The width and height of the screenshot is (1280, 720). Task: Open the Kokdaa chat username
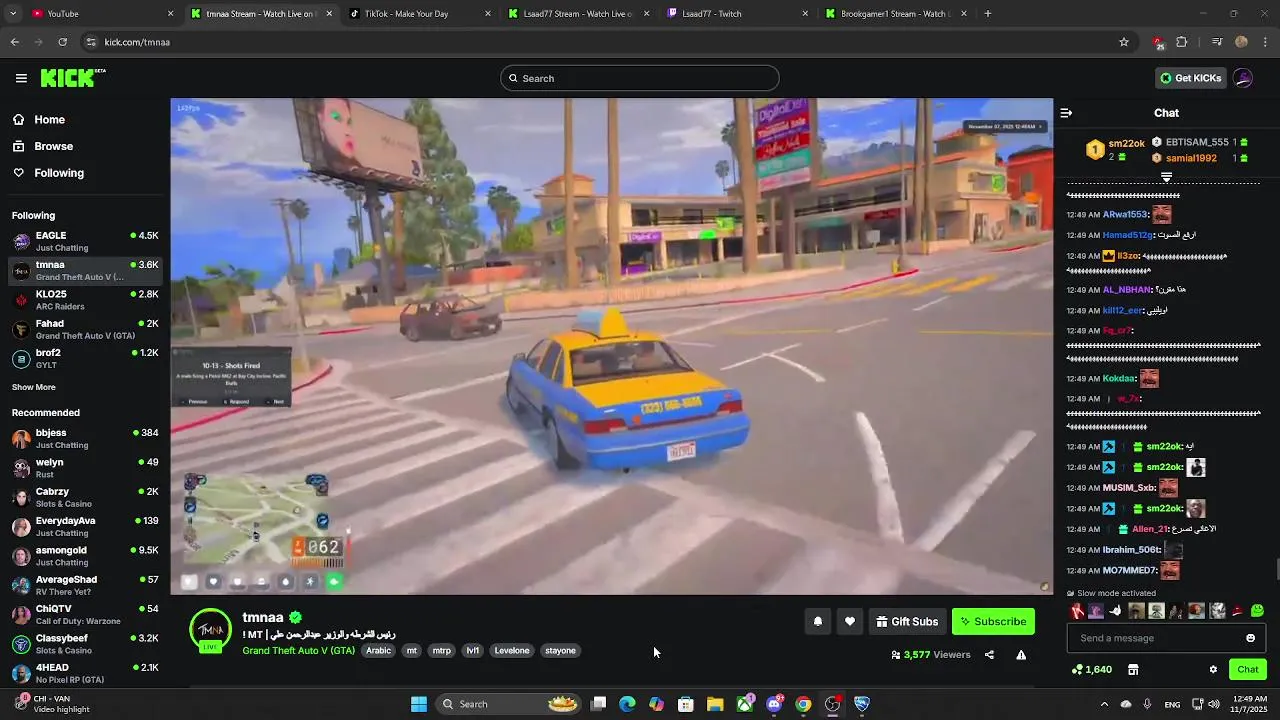click(x=1119, y=378)
